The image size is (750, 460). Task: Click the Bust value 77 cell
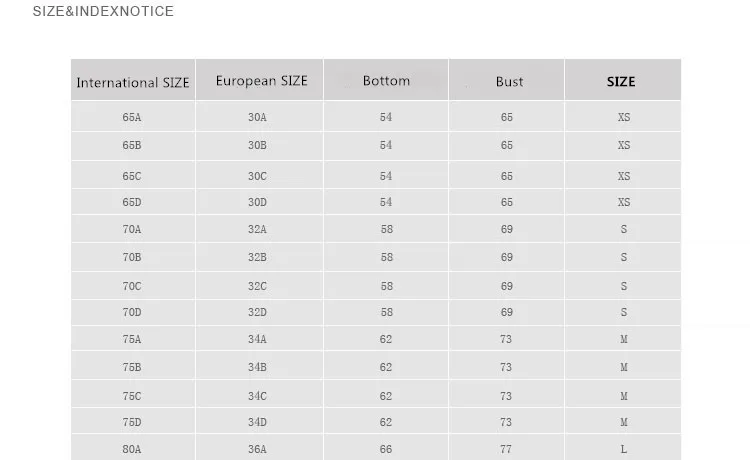(506, 449)
